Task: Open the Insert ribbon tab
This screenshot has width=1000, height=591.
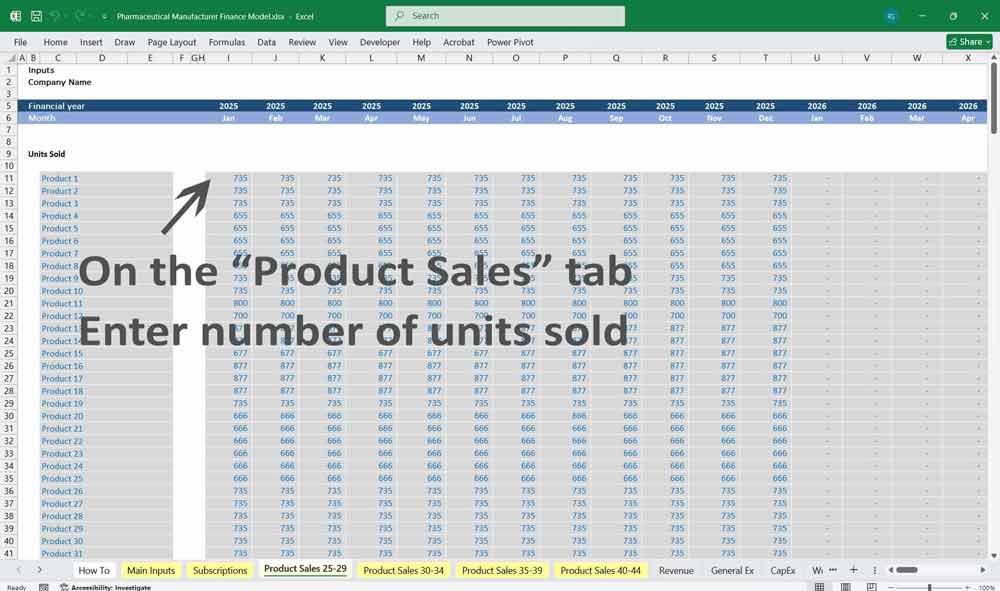Action: click(91, 42)
